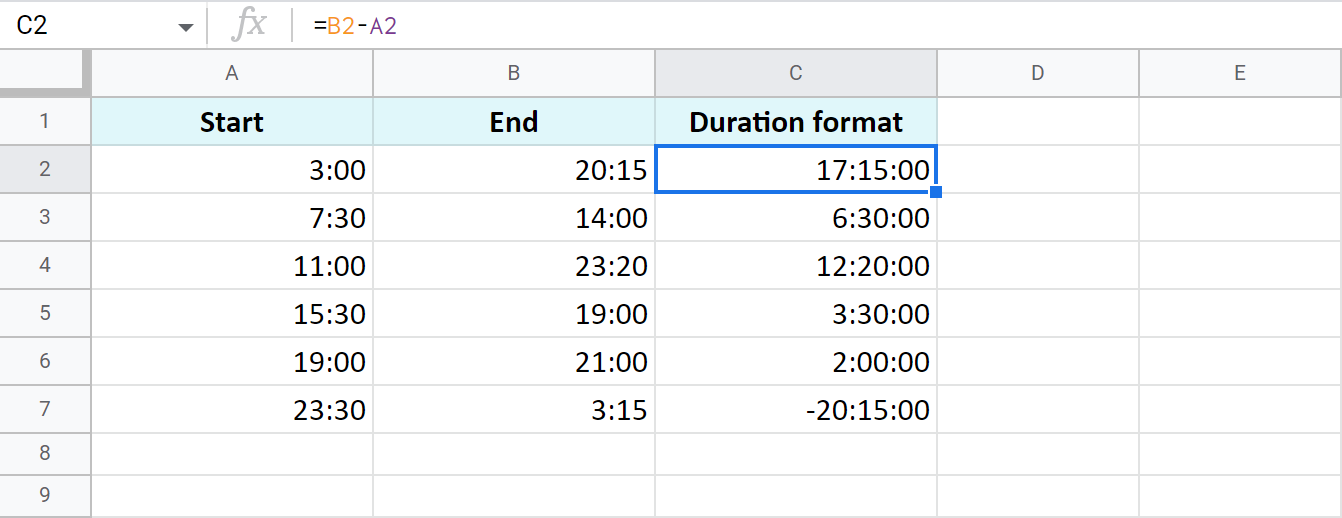Click the cell with end time 20:15
Image resolution: width=1342 pixels, height=518 pixels.
click(514, 170)
